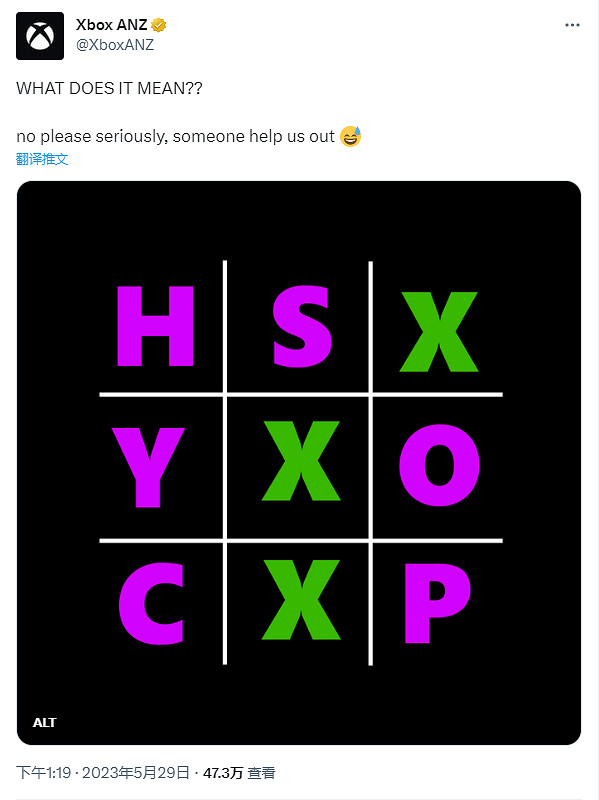Expand the ALT text description of the image
599x800 pixels.
tap(45, 722)
